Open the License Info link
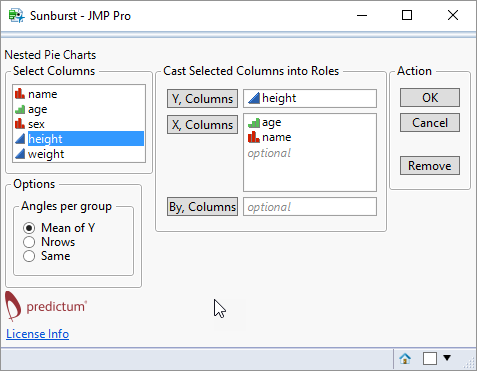Viewport: 477px width, 371px height. click(x=37, y=334)
